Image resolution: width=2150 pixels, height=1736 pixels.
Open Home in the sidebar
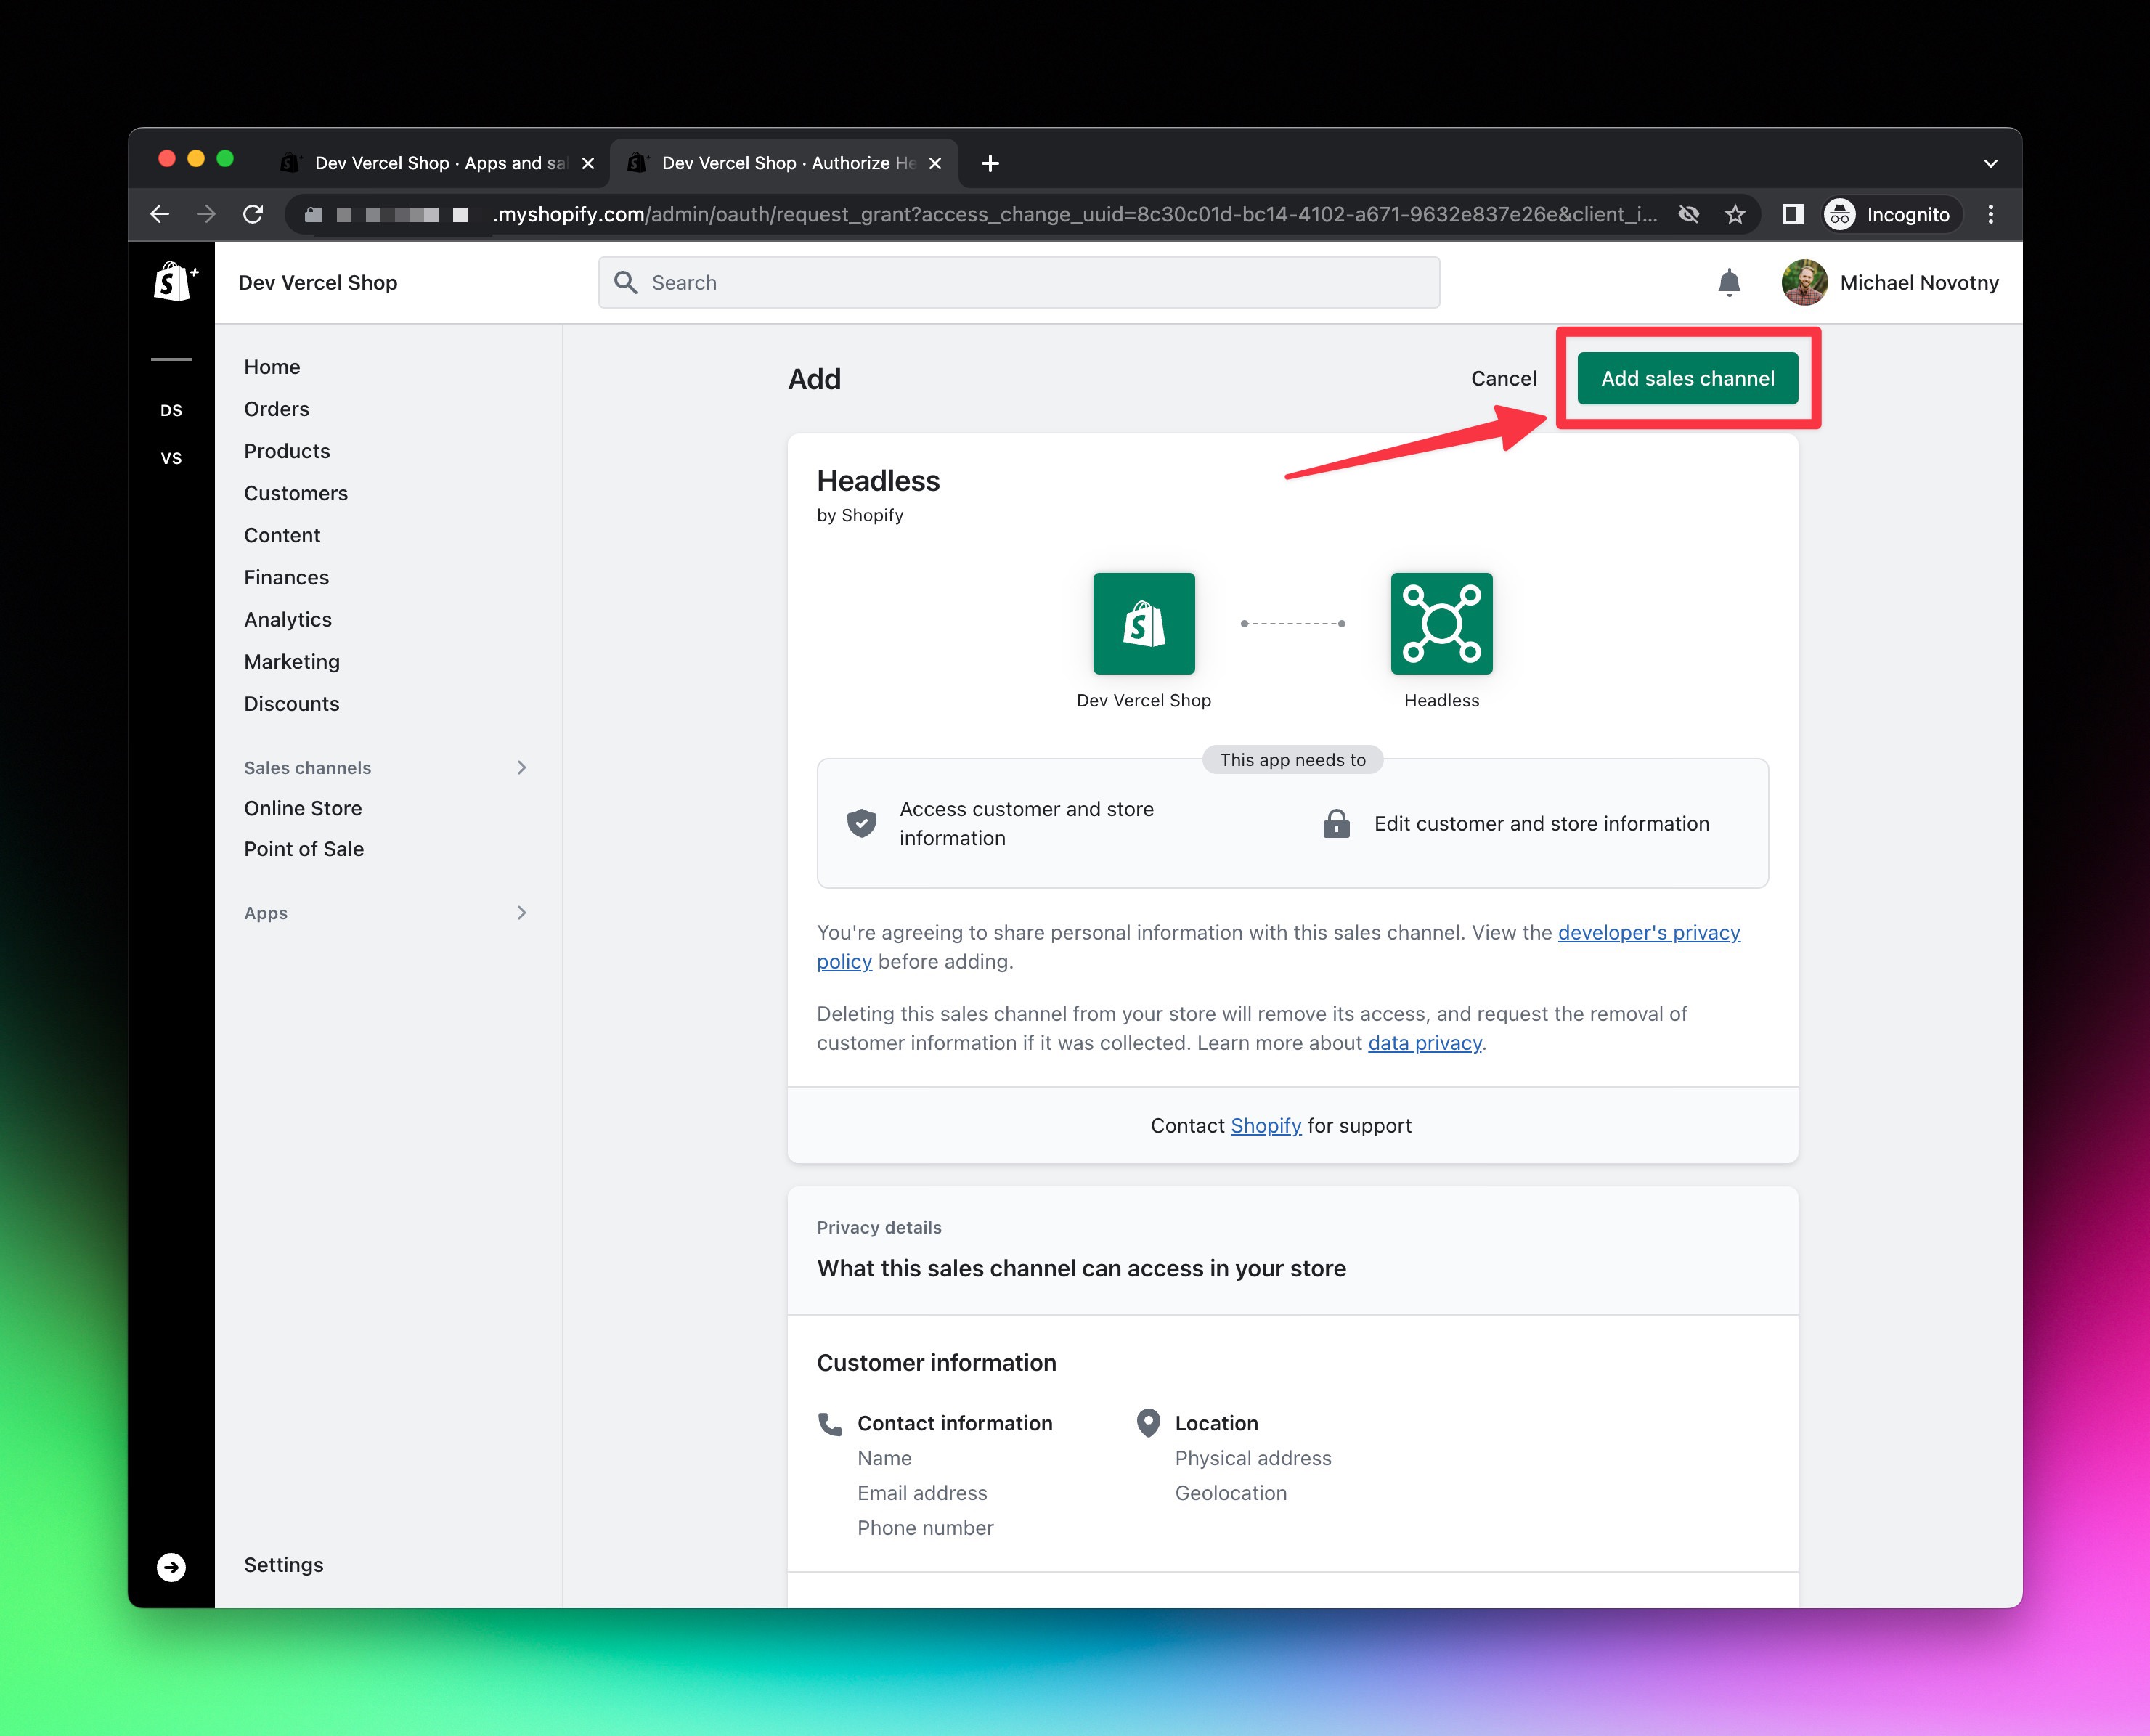[272, 367]
